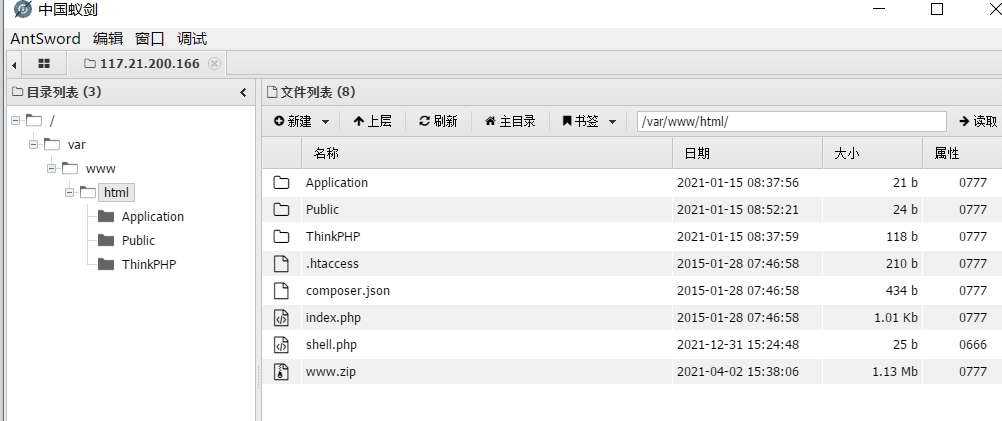
Task: Click the Public folder icon in file list
Action: click(281, 210)
